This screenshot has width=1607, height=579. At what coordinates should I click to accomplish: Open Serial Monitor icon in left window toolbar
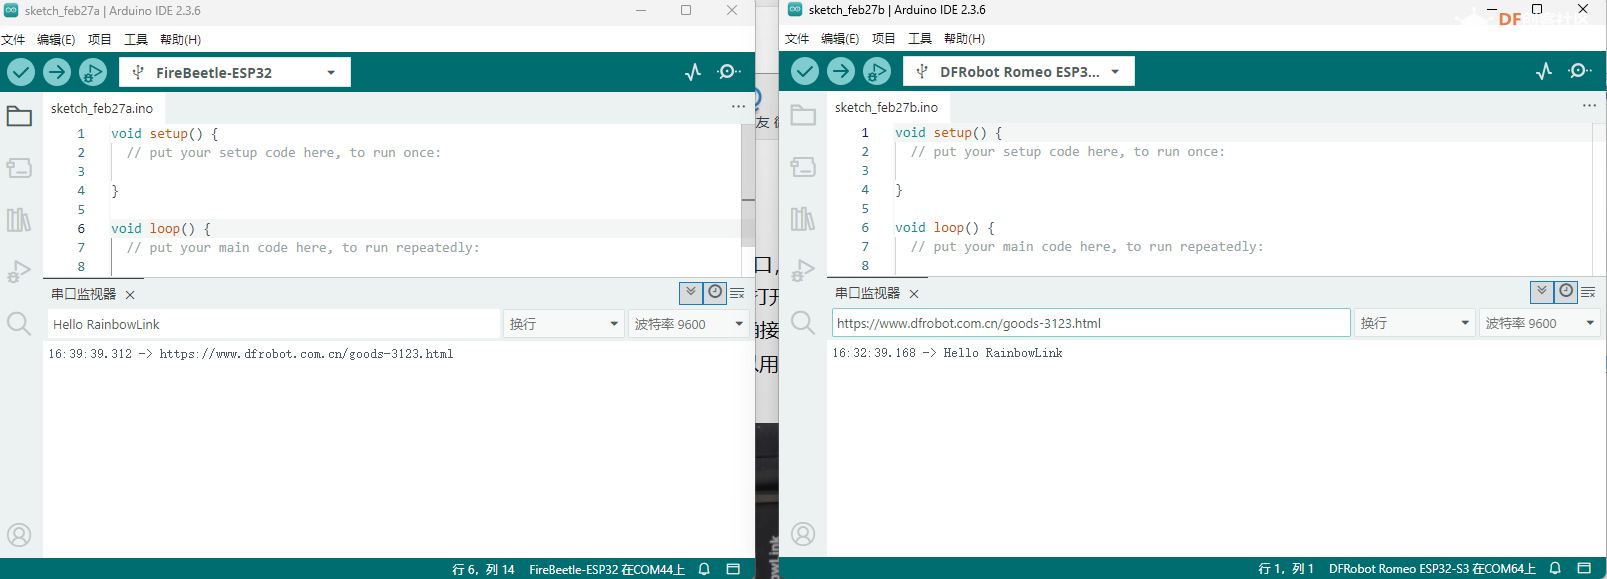[x=729, y=72]
